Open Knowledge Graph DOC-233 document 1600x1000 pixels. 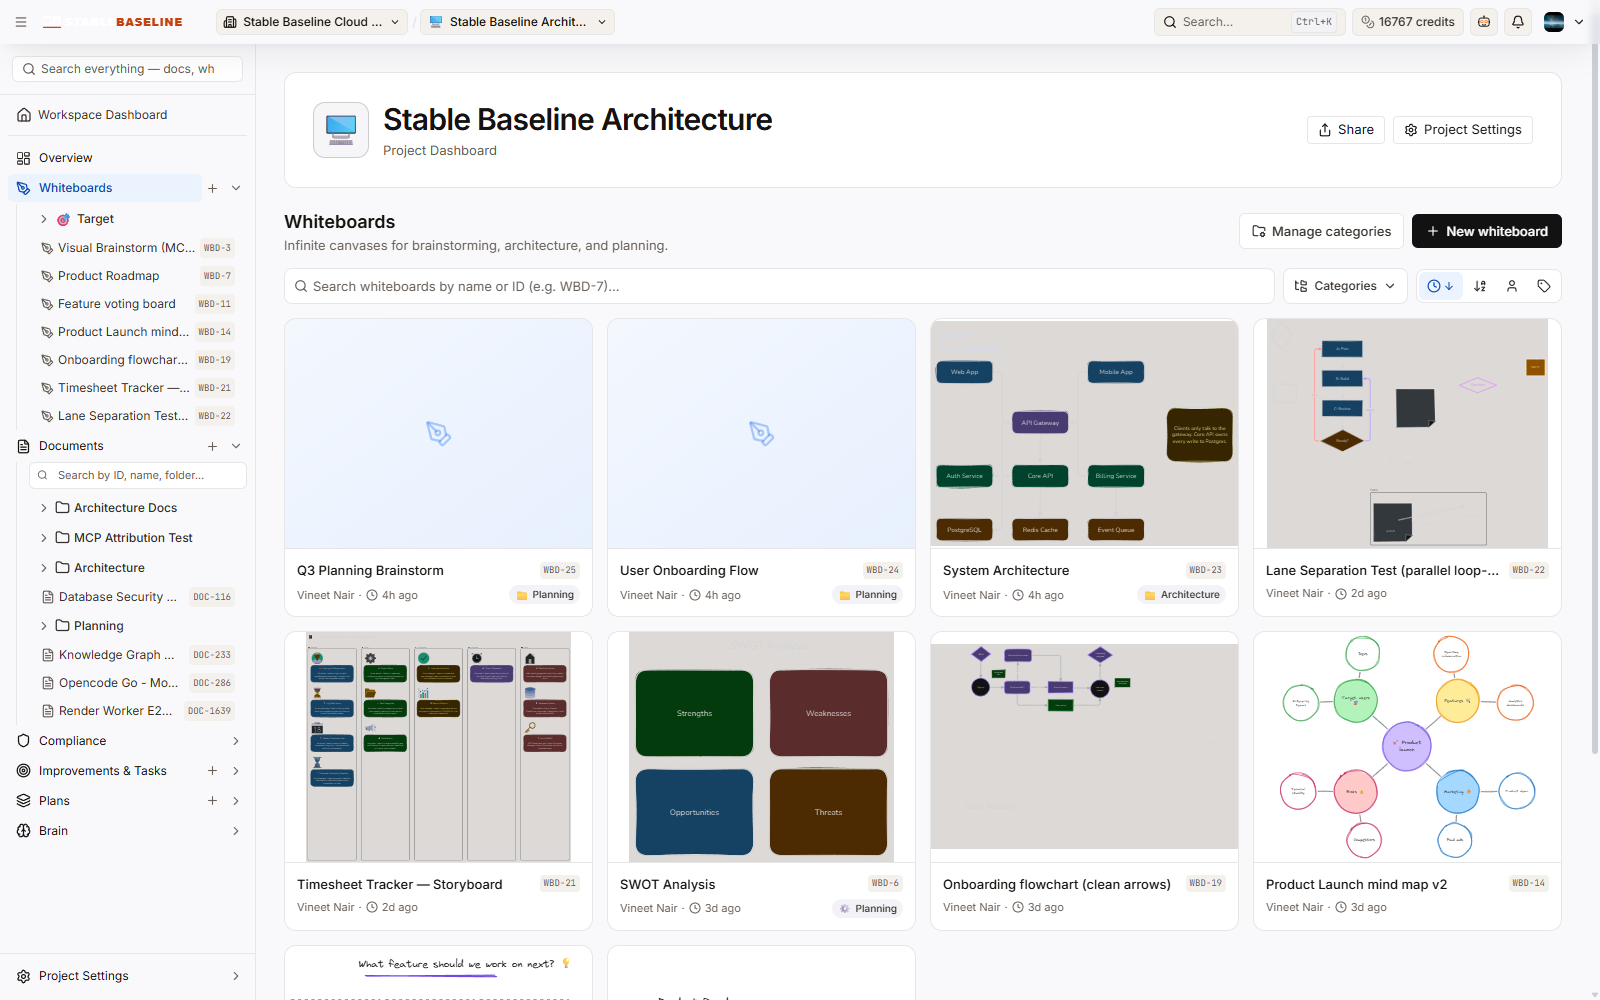[137, 655]
